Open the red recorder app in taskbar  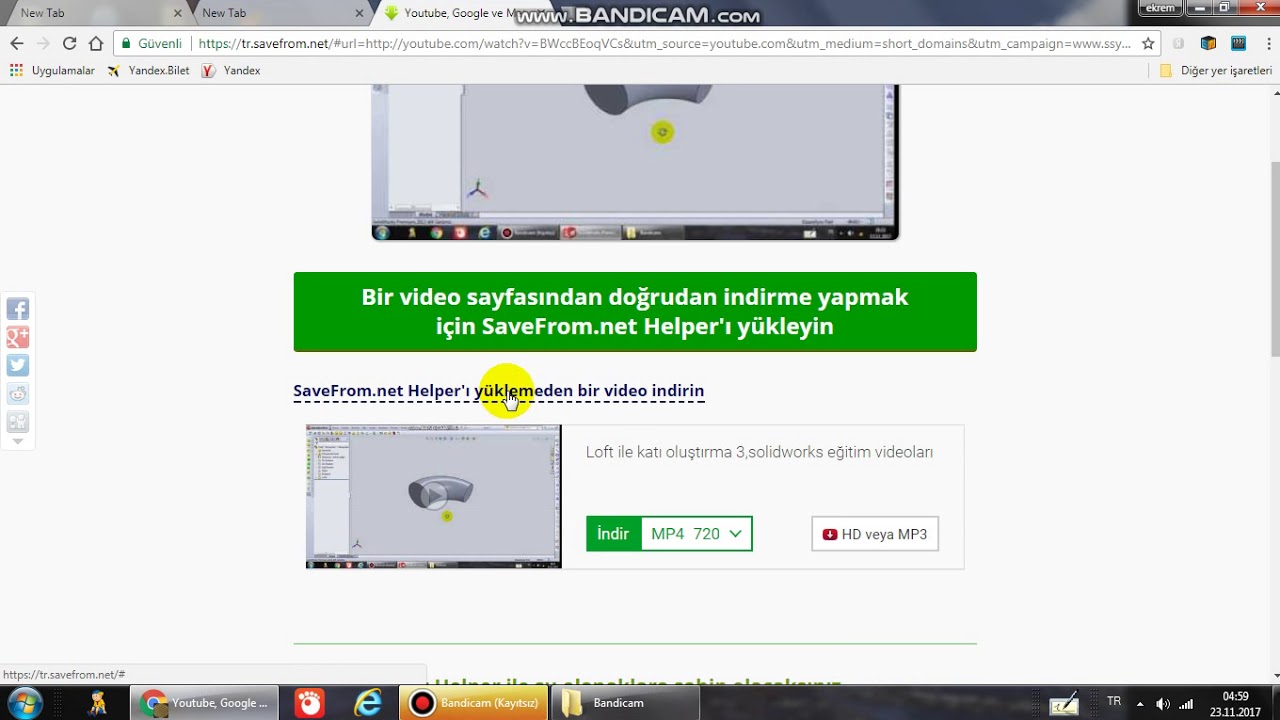pyautogui.click(x=310, y=703)
